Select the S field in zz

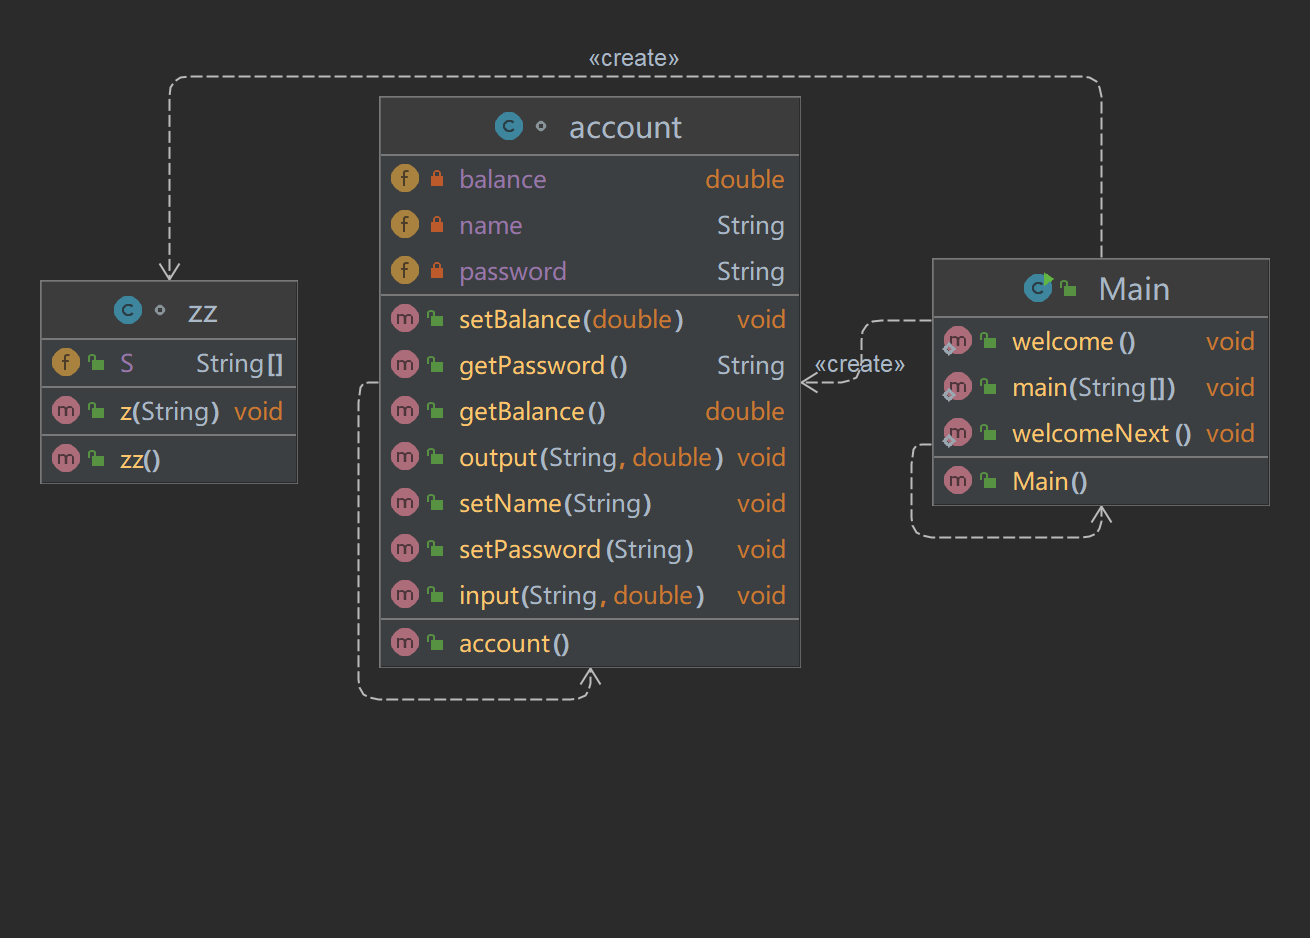(127, 363)
